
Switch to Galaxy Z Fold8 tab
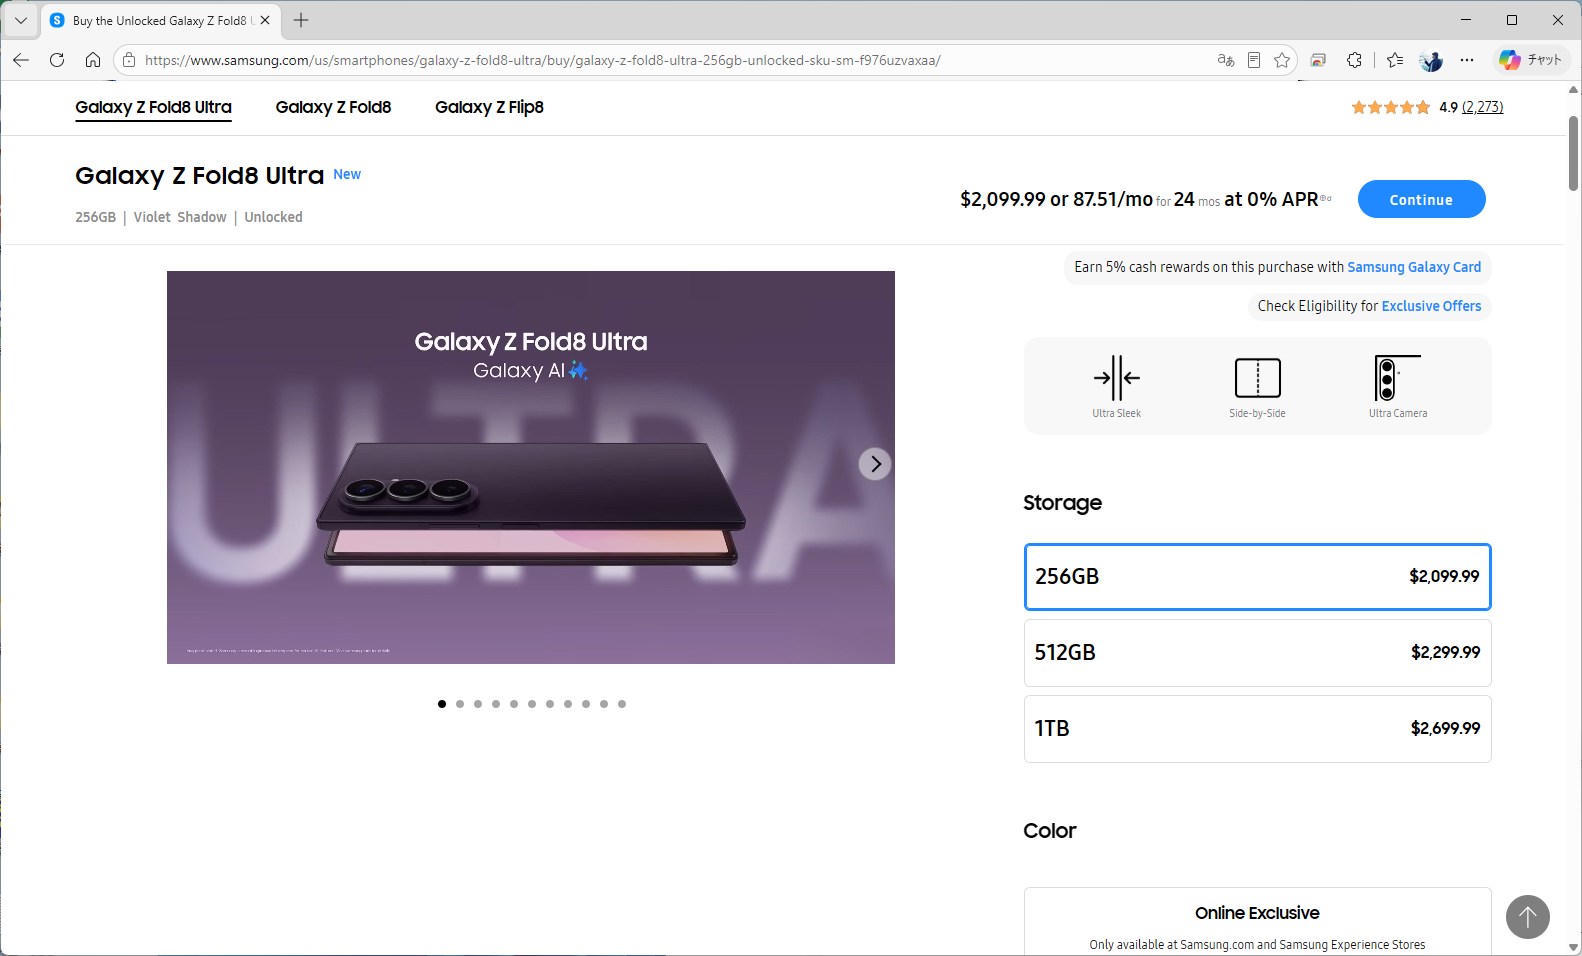coord(333,107)
